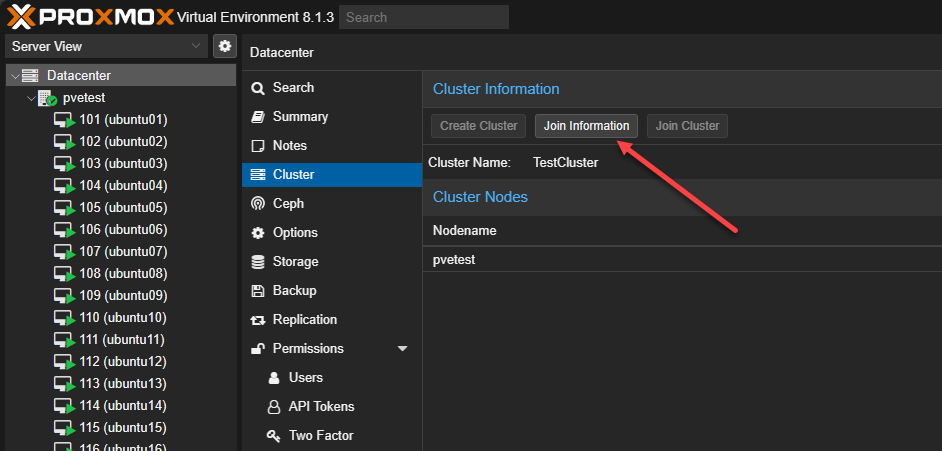Click the Join Cluster button

(687, 126)
